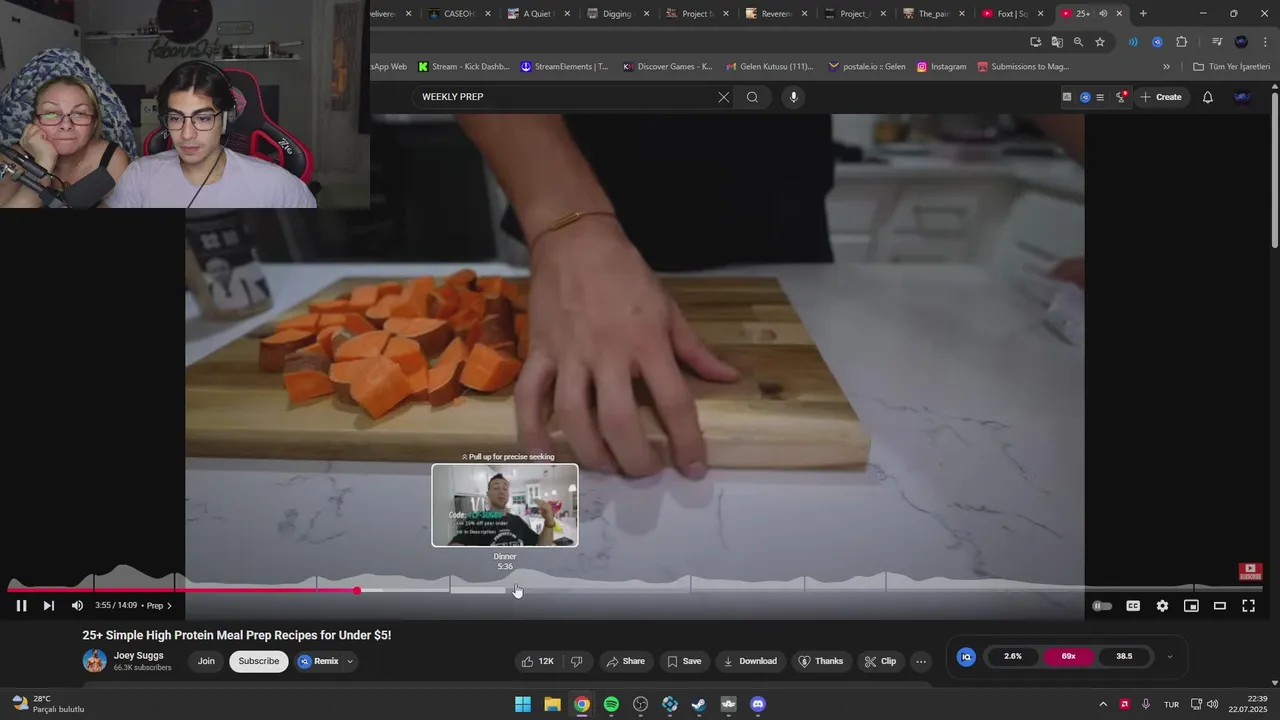
Task: Open Spotify from the taskbar
Action: [611, 704]
